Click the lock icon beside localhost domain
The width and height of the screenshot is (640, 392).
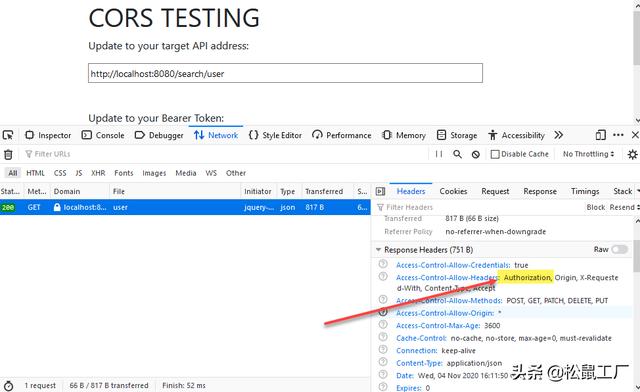(x=57, y=207)
